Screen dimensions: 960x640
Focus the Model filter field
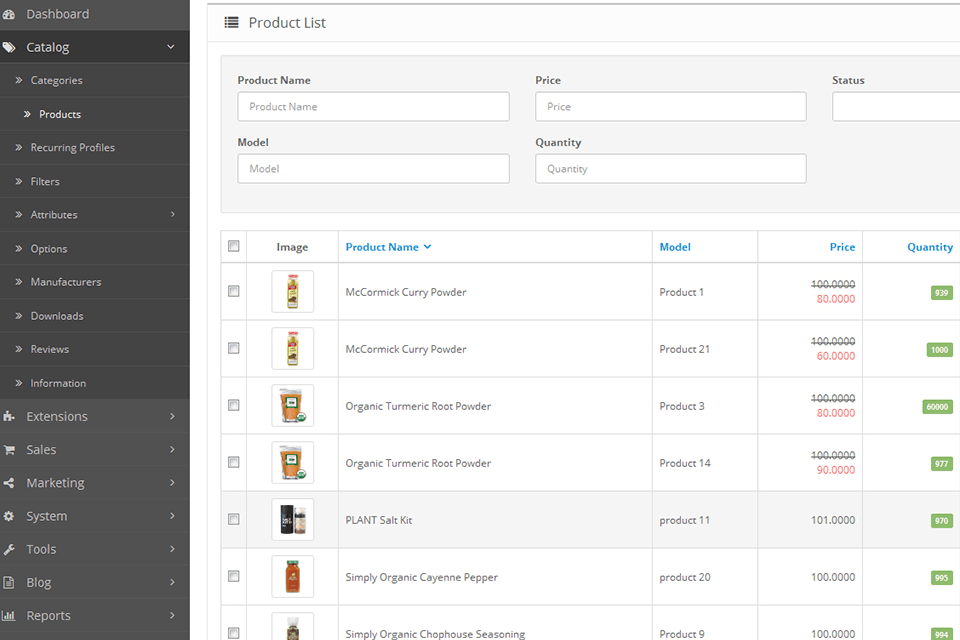(373, 168)
